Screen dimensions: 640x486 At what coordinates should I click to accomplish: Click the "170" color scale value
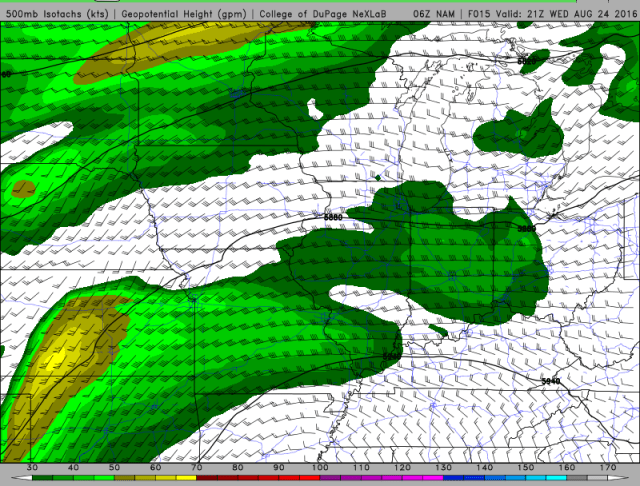click(x=608, y=468)
